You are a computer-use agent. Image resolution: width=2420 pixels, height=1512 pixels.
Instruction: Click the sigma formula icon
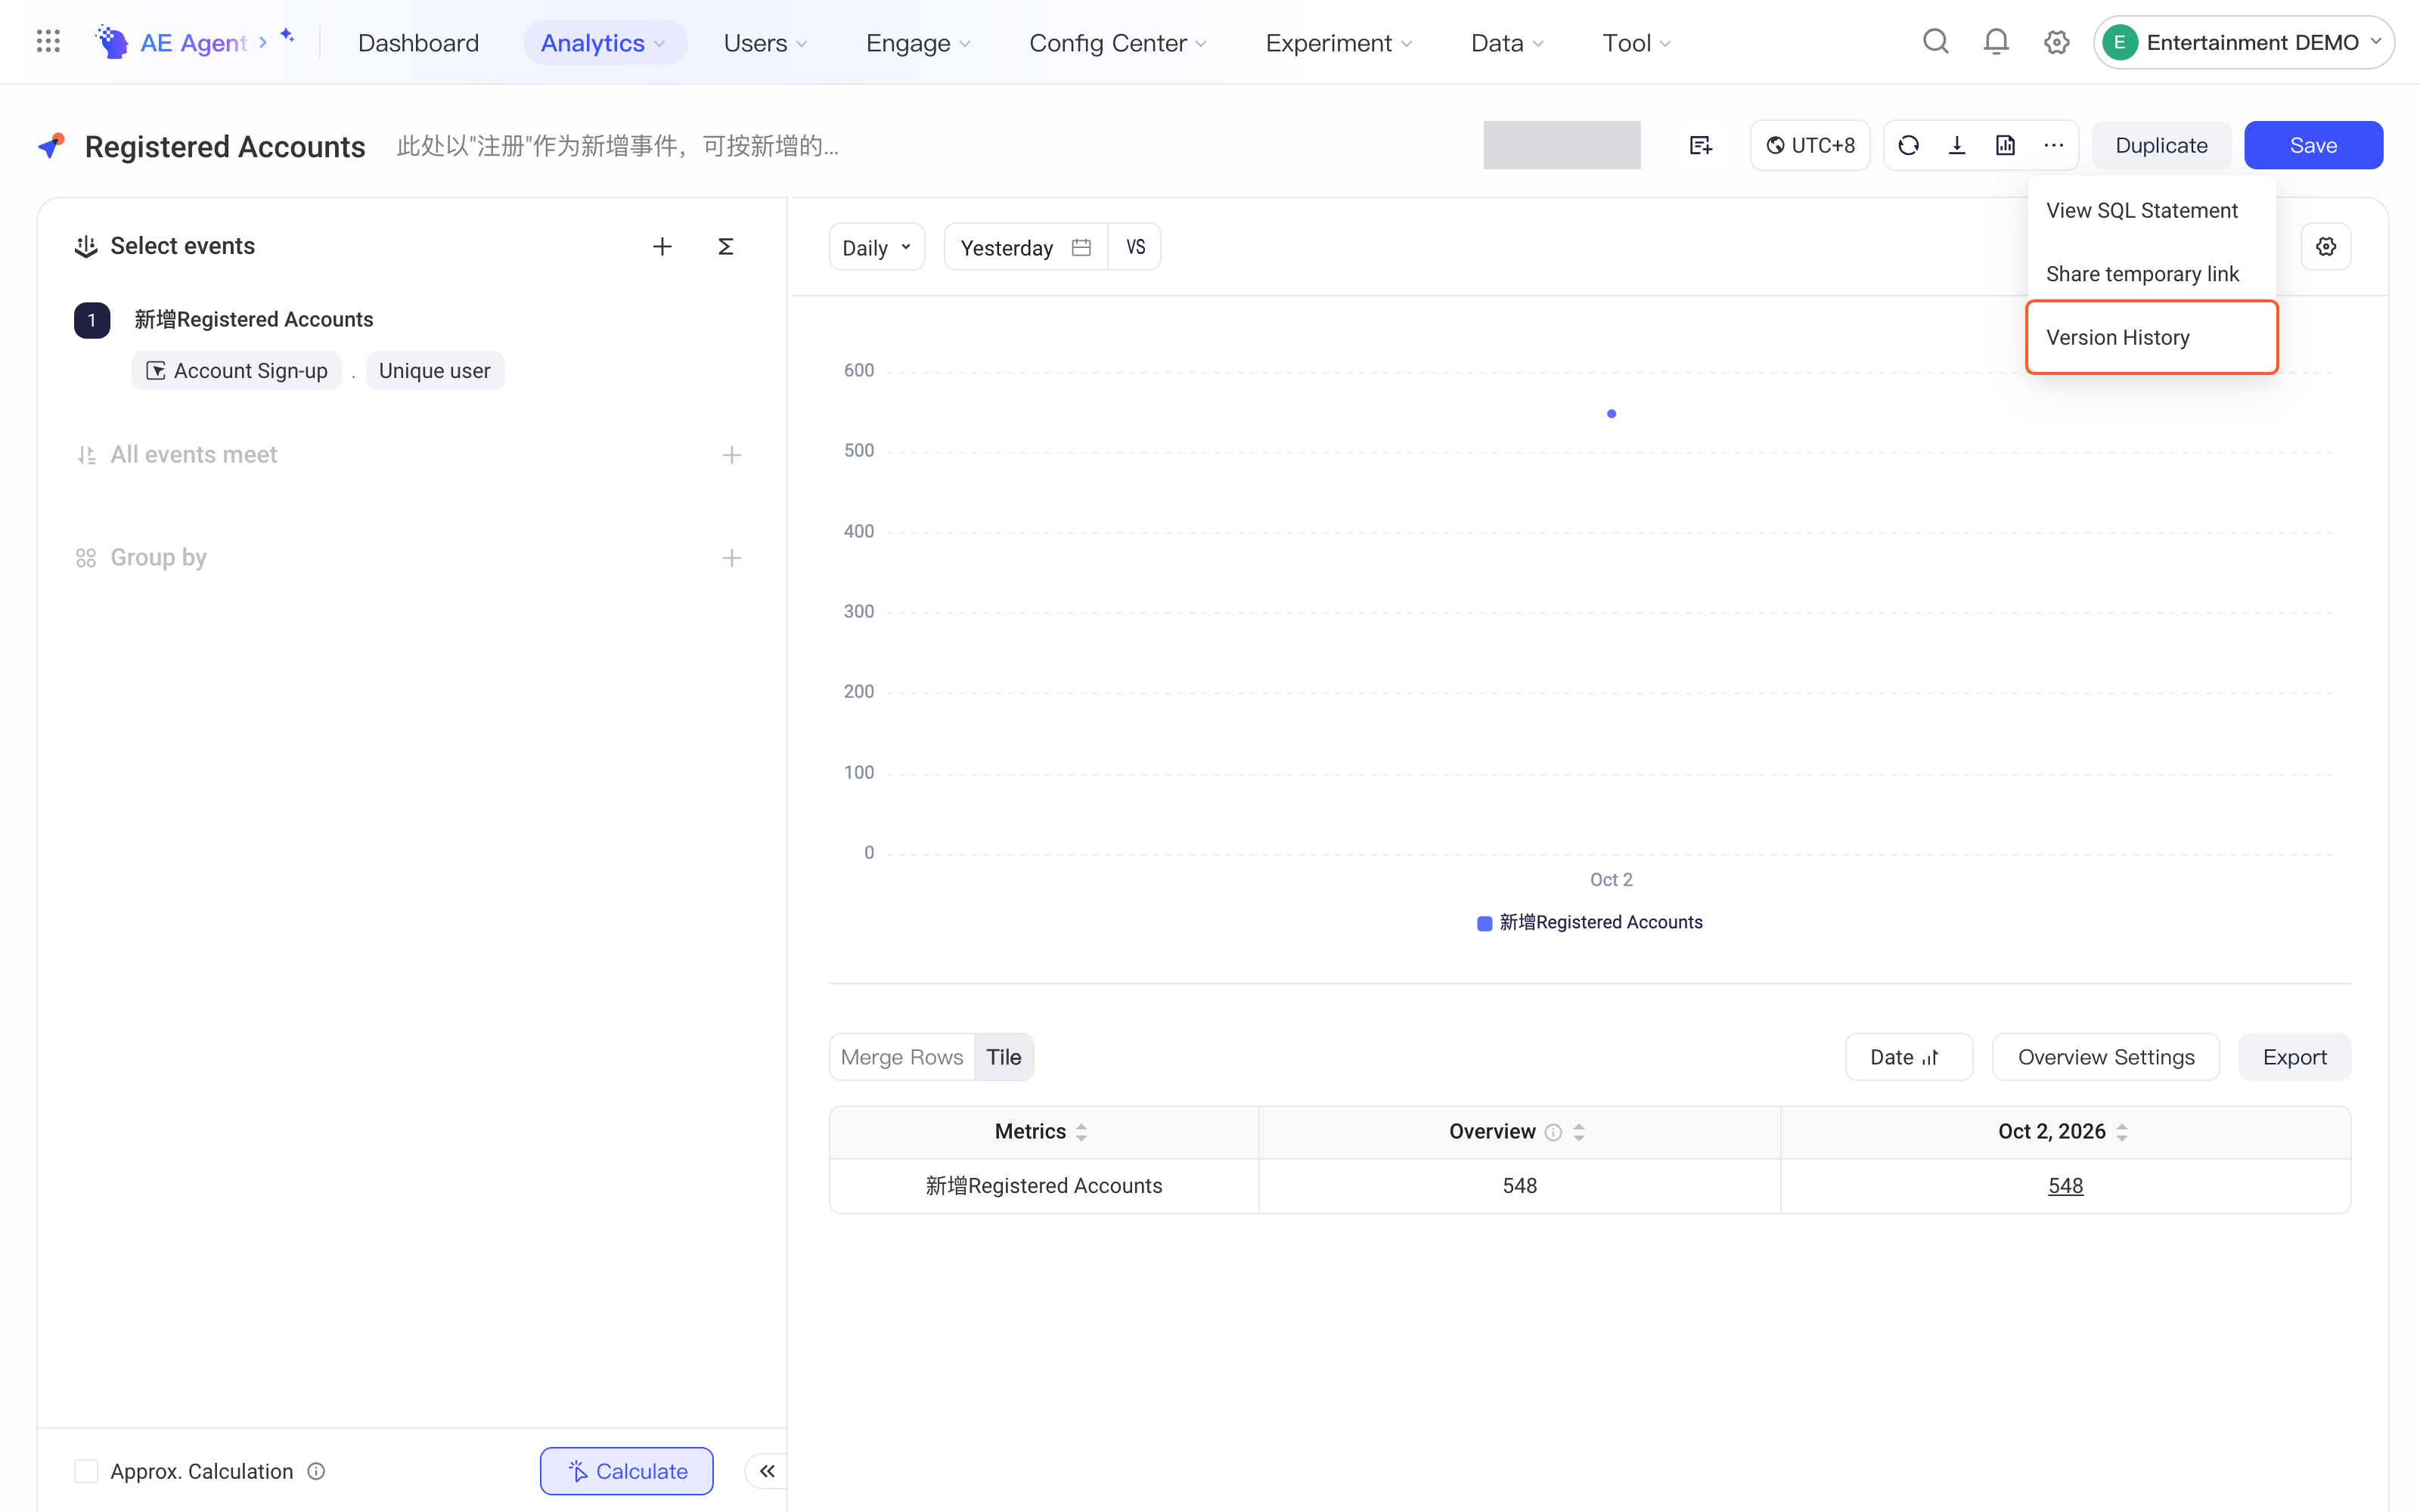[726, 246]
